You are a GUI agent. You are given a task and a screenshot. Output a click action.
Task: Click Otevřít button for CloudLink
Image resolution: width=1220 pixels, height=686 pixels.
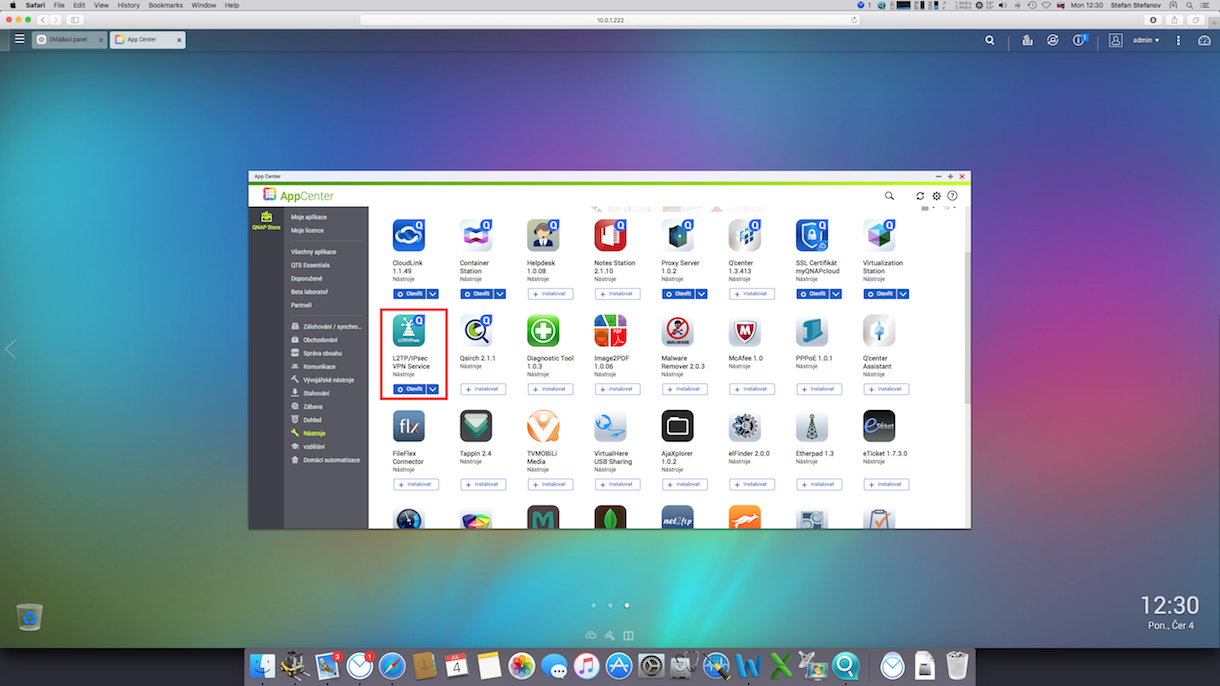(409, 294)
